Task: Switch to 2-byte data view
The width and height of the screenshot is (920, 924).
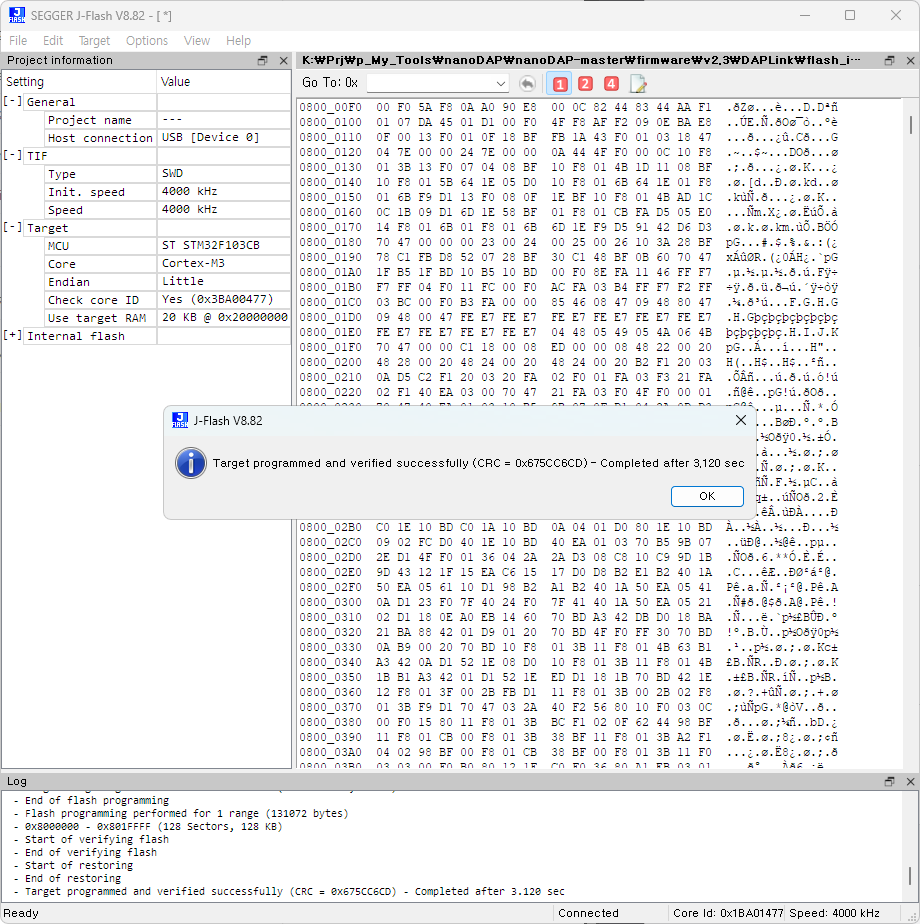Action: 585,84
